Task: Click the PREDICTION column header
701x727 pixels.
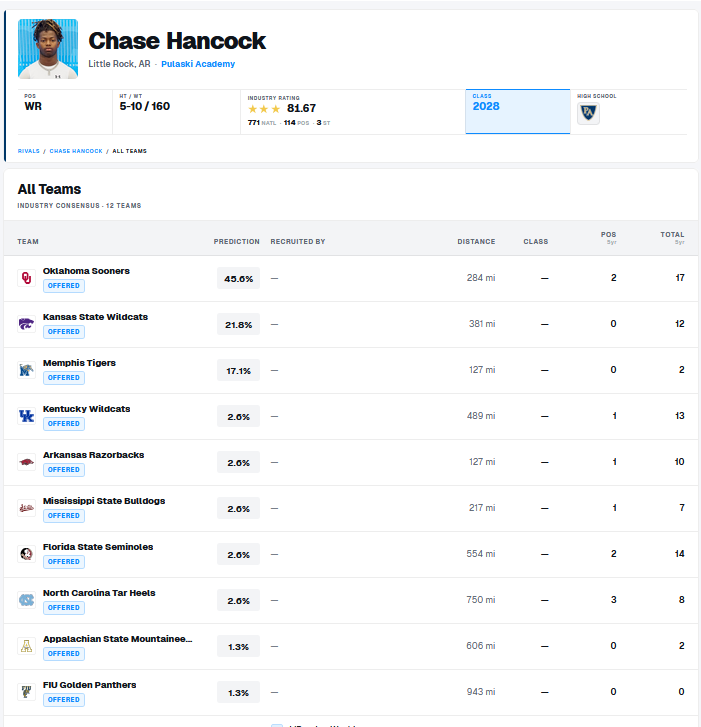Action: [236, 242]
